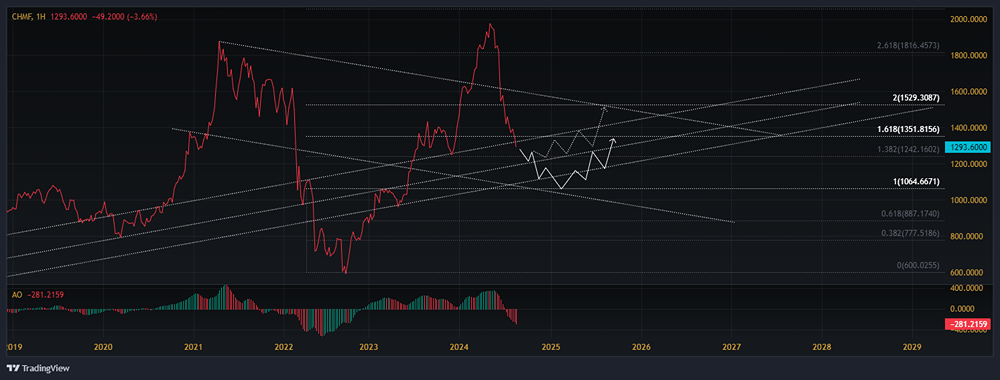
Task: Click 1600.0000 on price axis
Action: pos(968,92)
